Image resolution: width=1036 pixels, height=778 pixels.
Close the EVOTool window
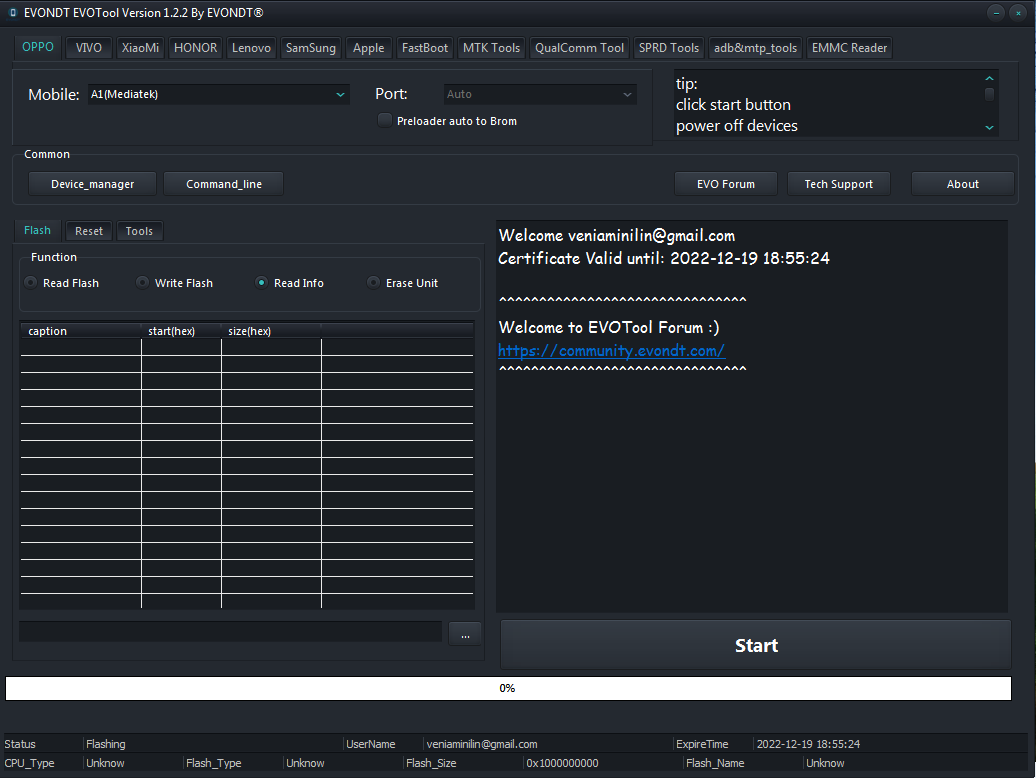click(x=1018, y=13)
